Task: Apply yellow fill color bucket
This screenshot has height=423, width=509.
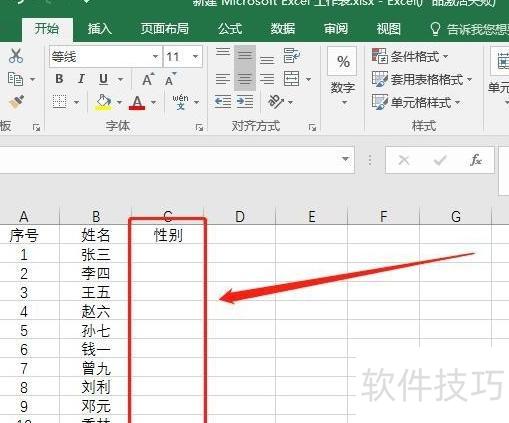Action: [103, 102]
